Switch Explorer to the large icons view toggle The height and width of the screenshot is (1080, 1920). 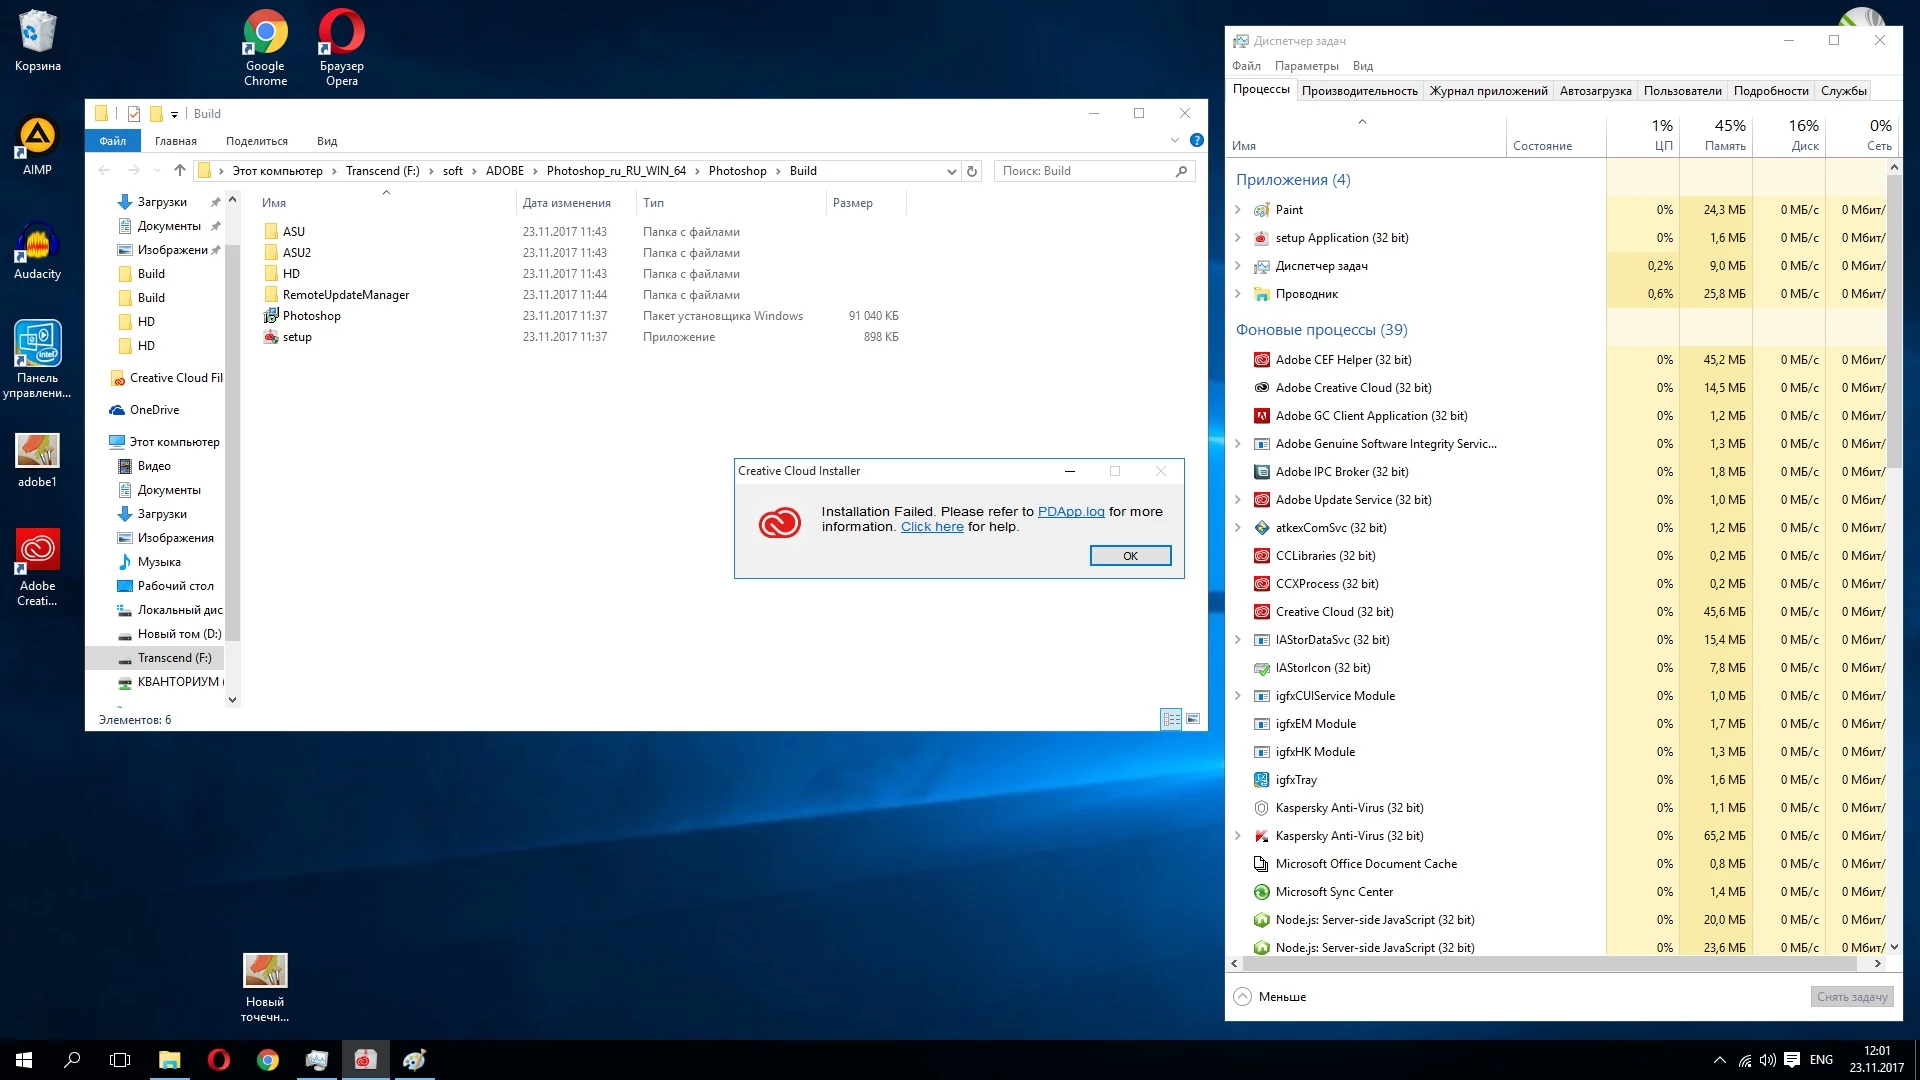click(1192, 719)
